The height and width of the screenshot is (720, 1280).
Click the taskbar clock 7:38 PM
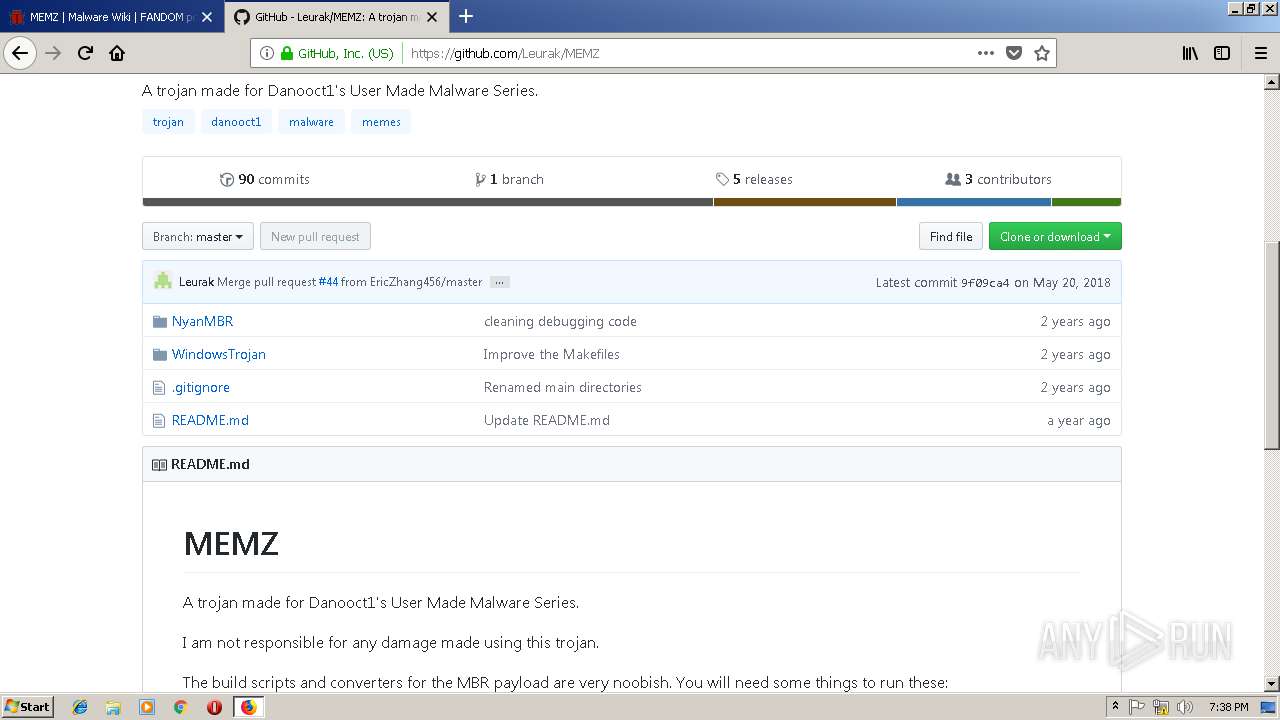point(1228,707)
